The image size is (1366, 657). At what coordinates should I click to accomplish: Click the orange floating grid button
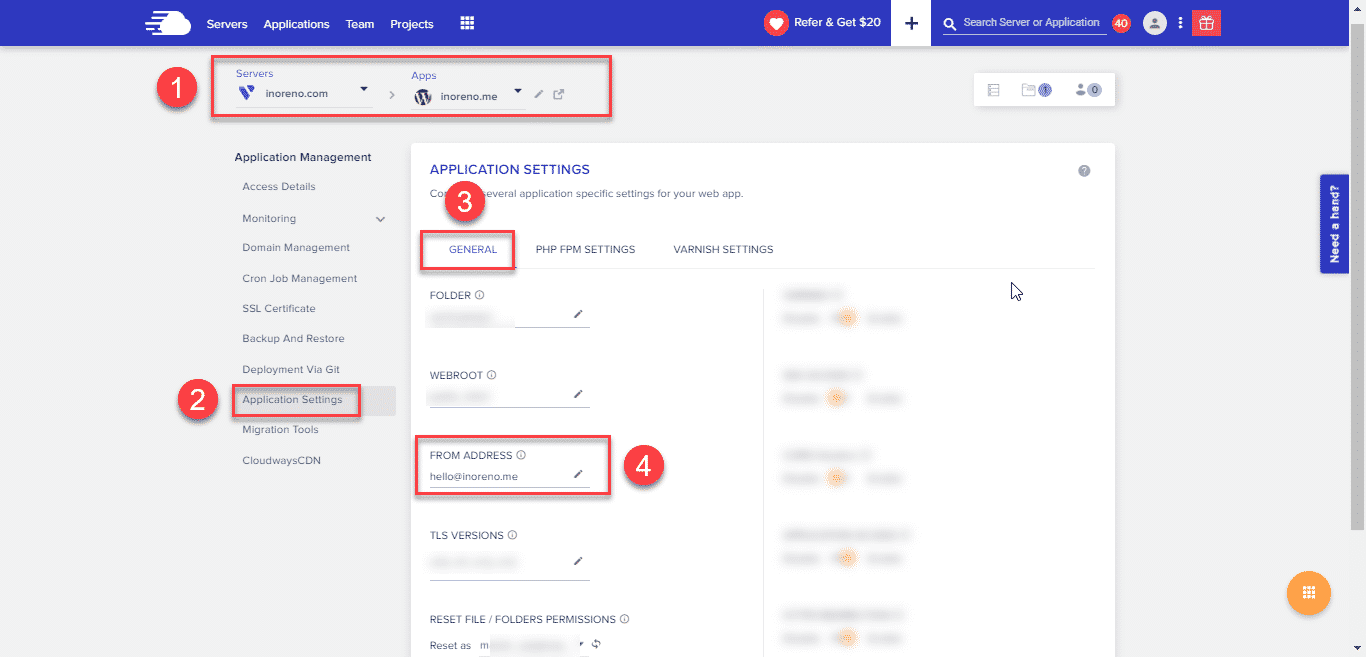[x=1308, y=593]
